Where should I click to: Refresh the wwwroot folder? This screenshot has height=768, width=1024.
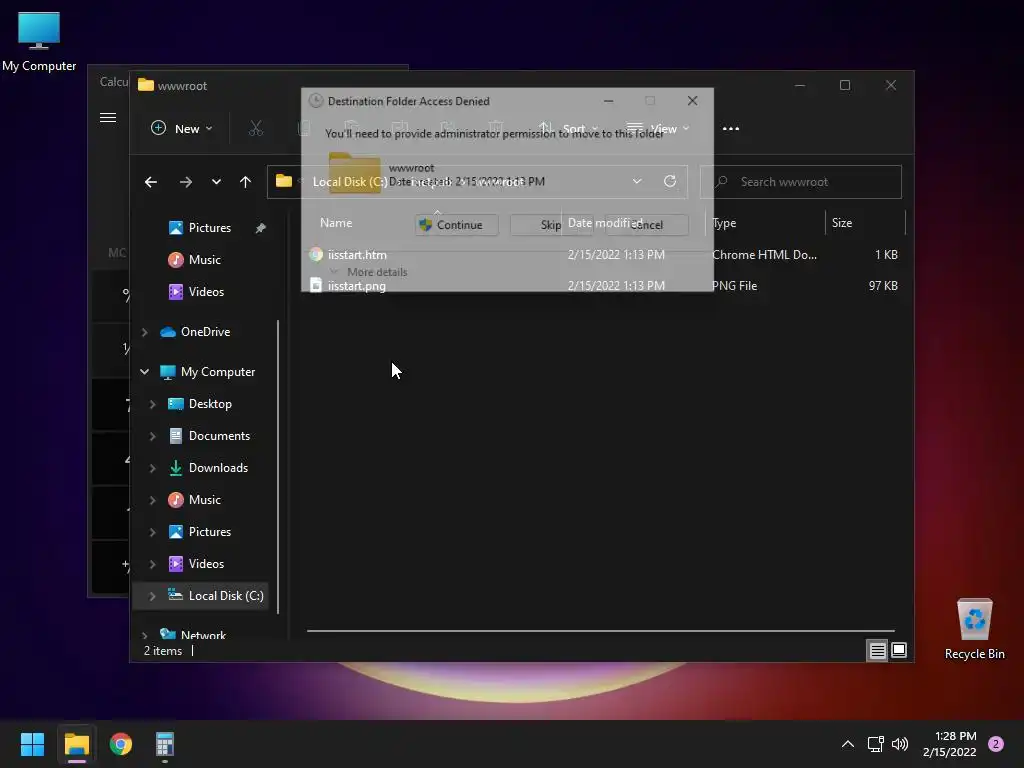[670, 181]
